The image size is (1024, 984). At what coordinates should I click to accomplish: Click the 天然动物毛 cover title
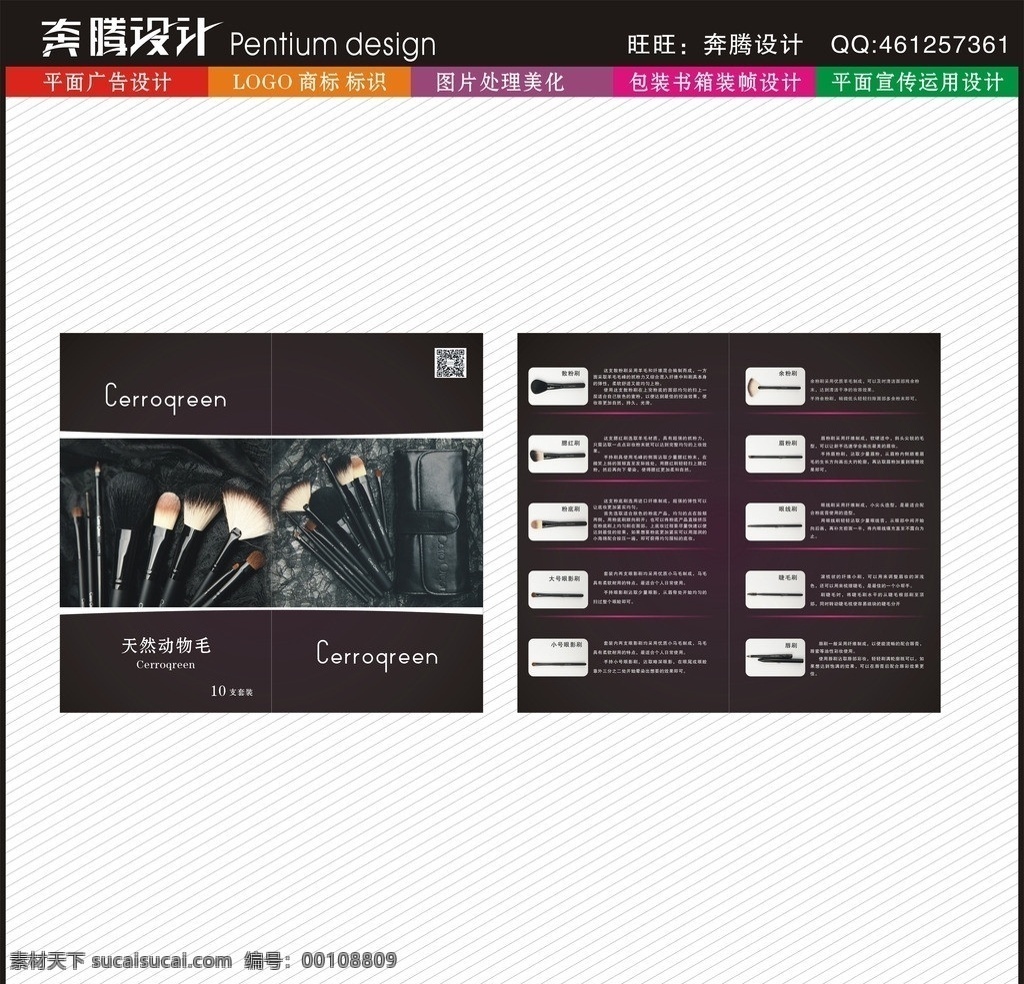click(166, 645)
